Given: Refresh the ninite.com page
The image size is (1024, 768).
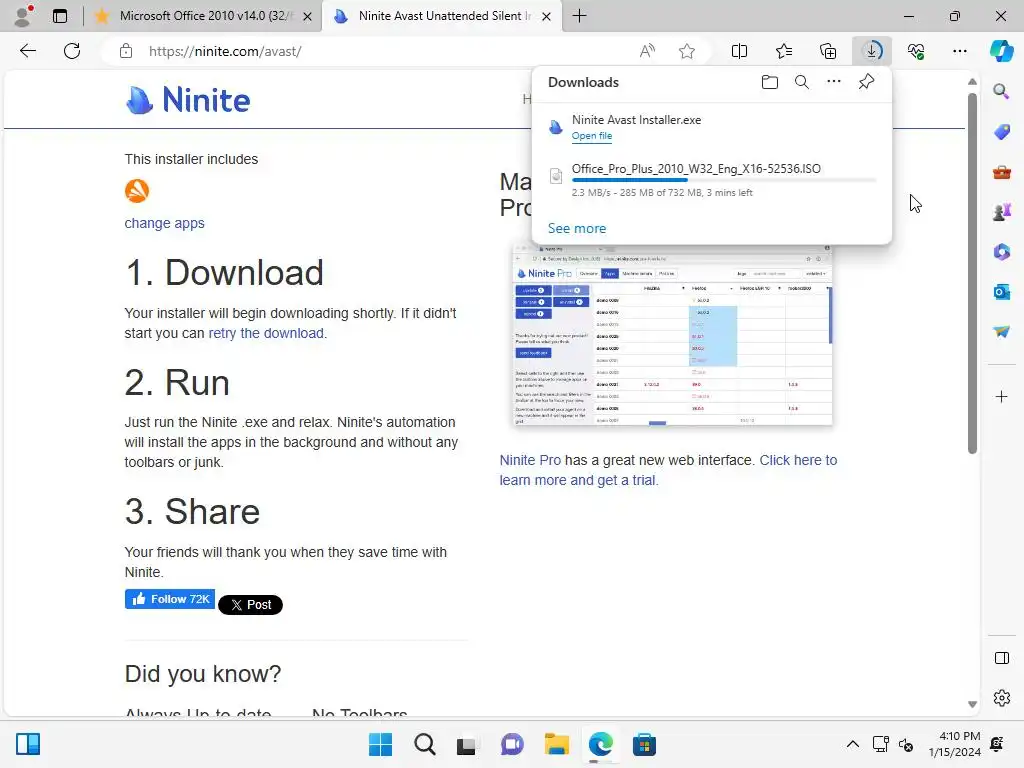Looking at the screenshot, I should (72, 51).
